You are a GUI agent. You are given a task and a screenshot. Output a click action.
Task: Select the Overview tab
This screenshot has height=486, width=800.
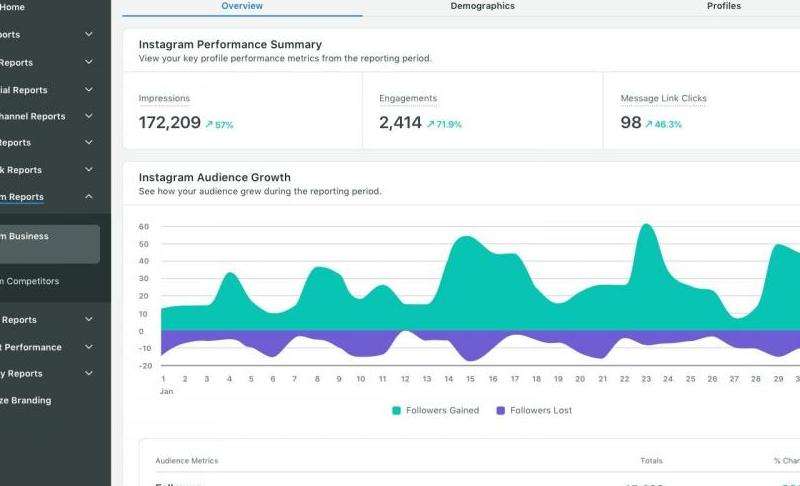click(x=242, y=6)
